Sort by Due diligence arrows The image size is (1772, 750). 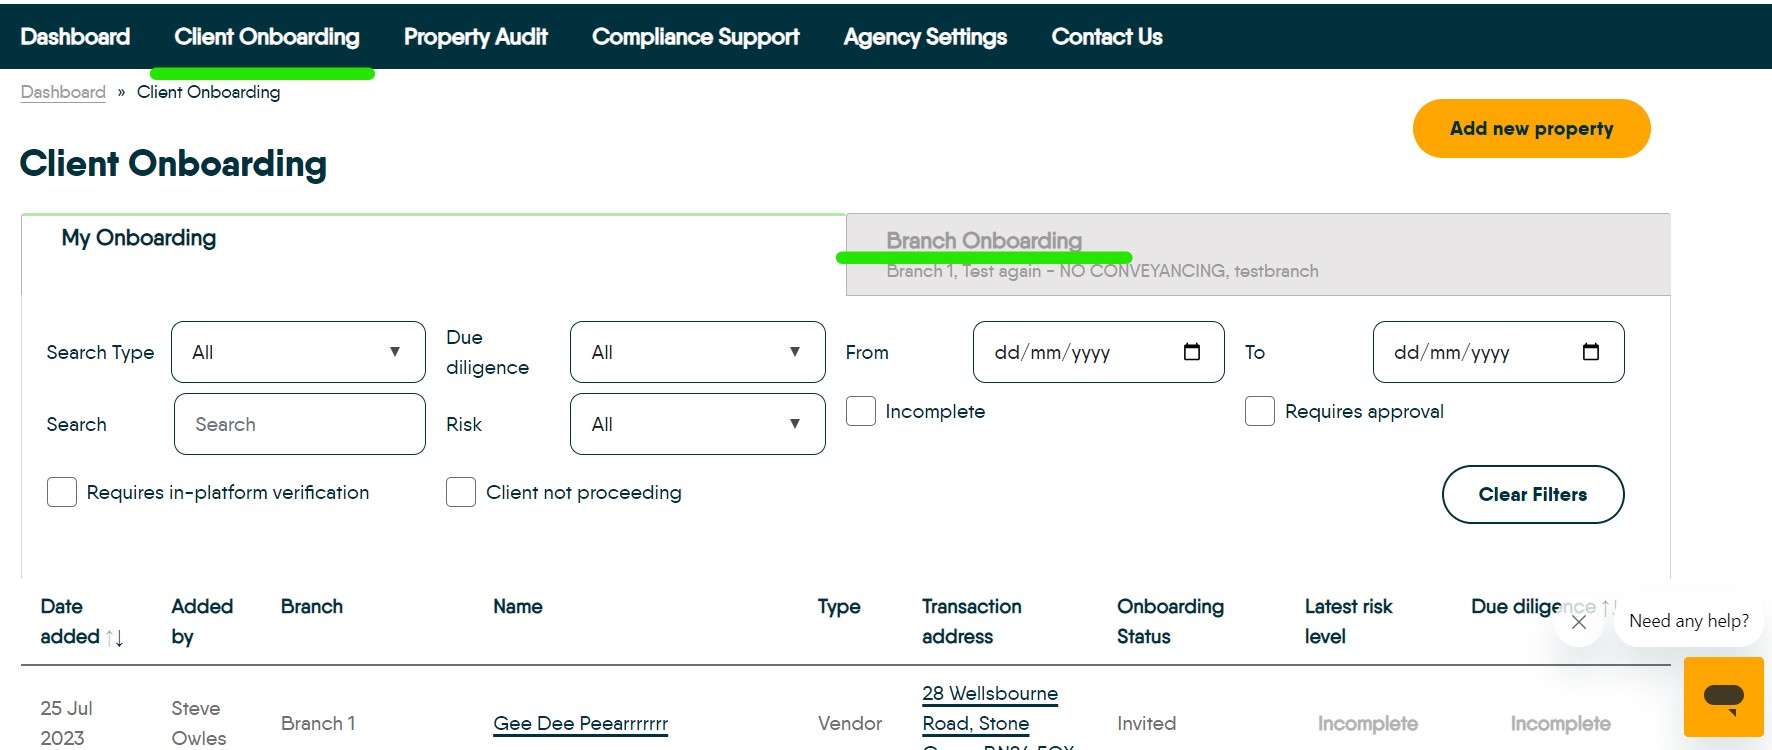tap(1608, 607)
